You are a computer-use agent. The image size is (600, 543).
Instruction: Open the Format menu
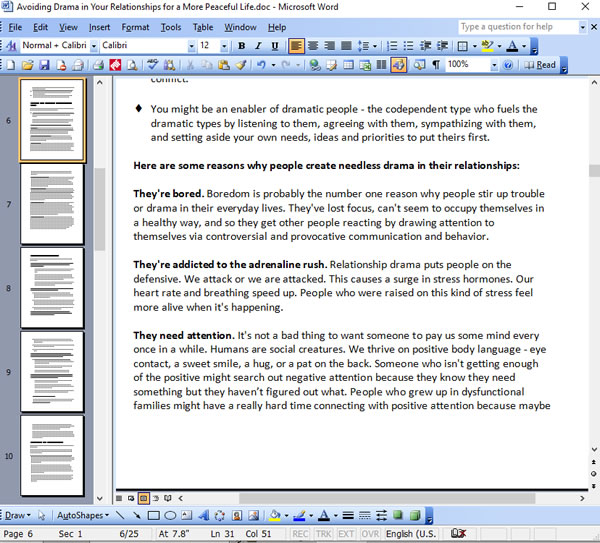[x=135, y=27]
